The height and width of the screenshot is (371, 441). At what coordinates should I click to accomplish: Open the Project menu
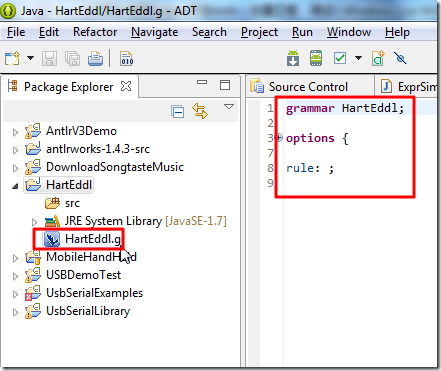(259, 32)
